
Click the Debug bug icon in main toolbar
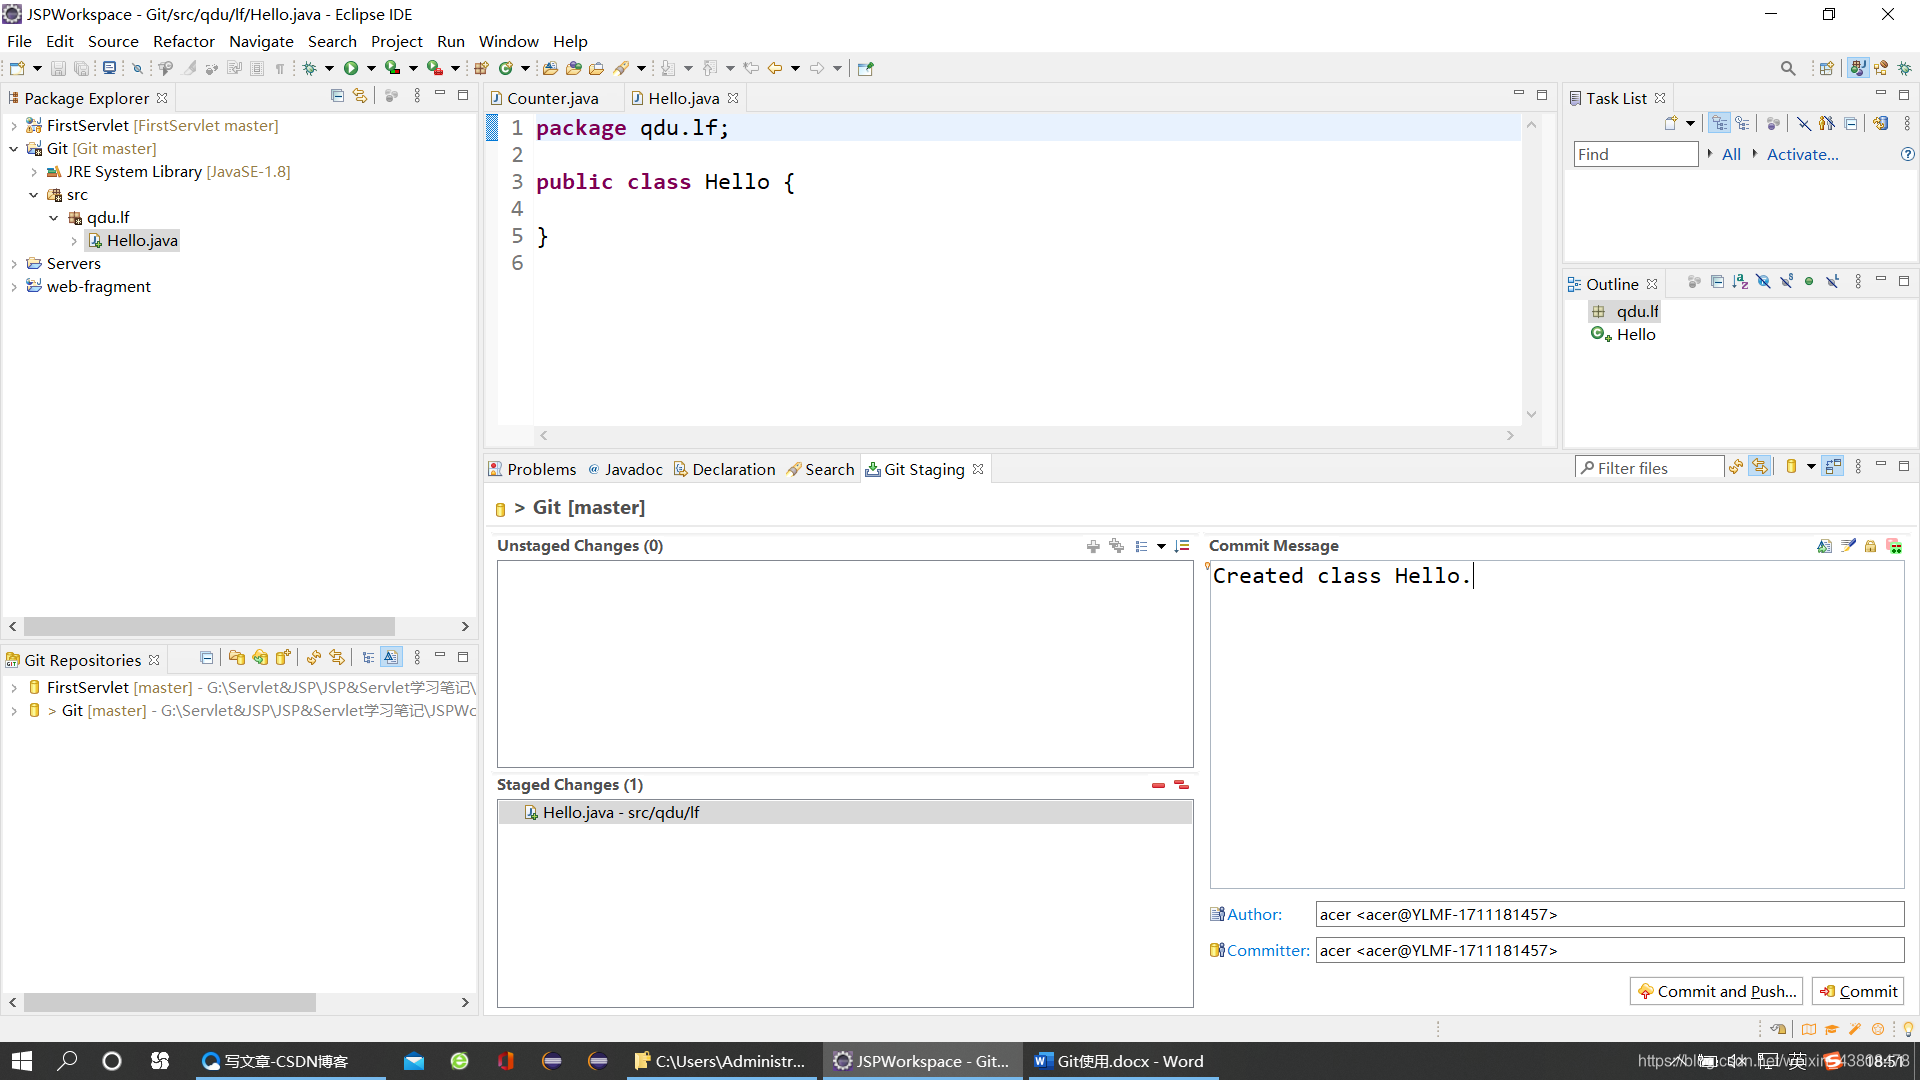tap(310, 68)
